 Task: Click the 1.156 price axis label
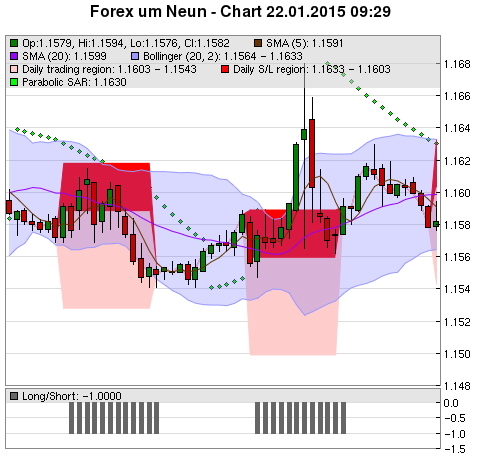pos(457,257)
